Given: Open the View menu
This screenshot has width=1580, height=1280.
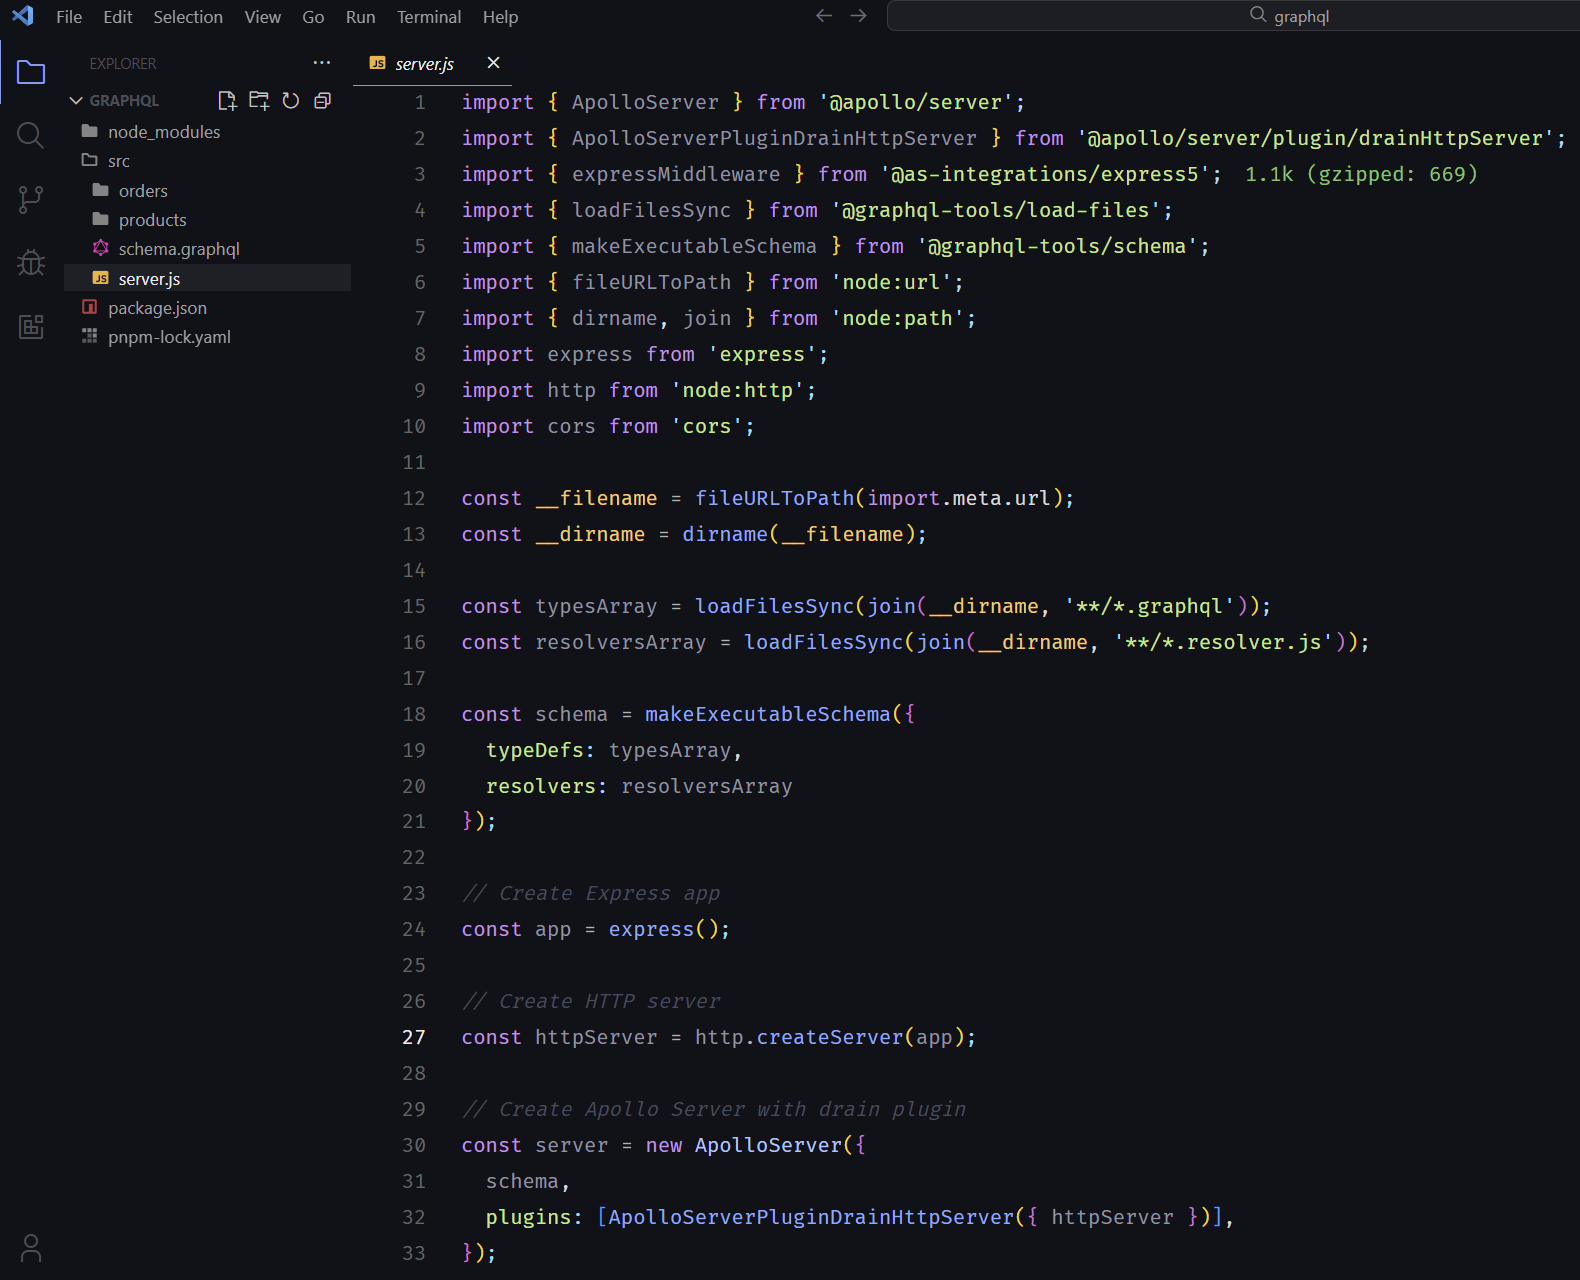Looking at the screenshot, I should pos(262,17).
